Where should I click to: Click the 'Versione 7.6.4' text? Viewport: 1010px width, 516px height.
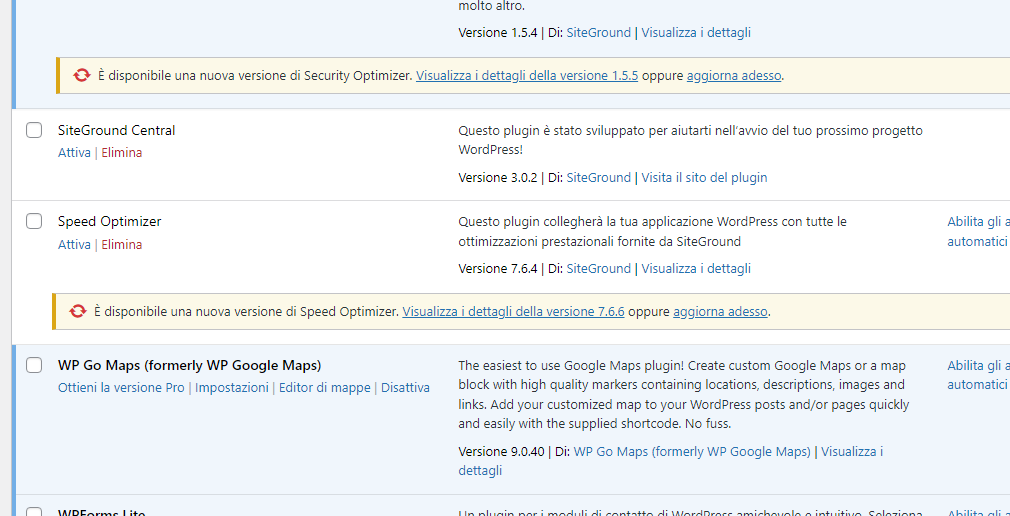(x=497, y=269)
